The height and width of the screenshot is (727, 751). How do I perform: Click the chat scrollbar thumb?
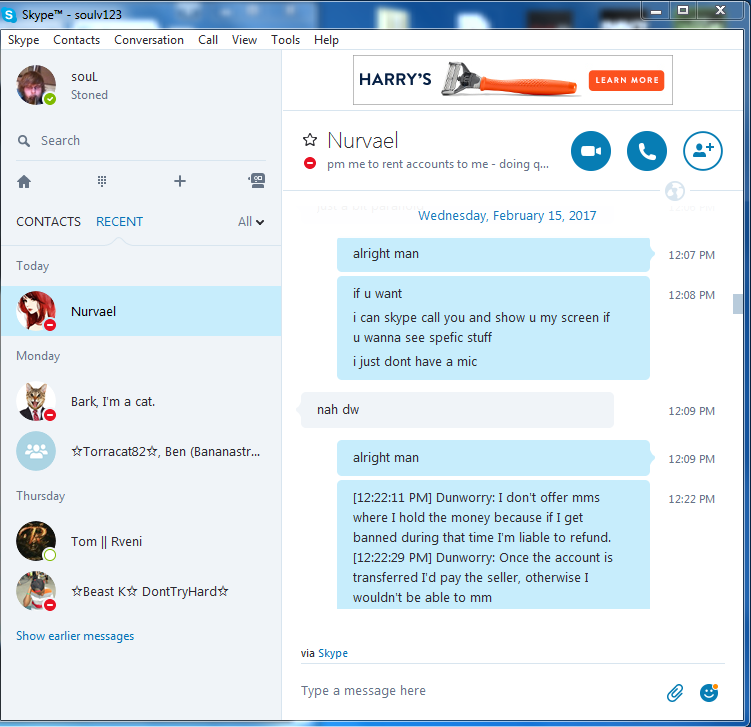738,304
